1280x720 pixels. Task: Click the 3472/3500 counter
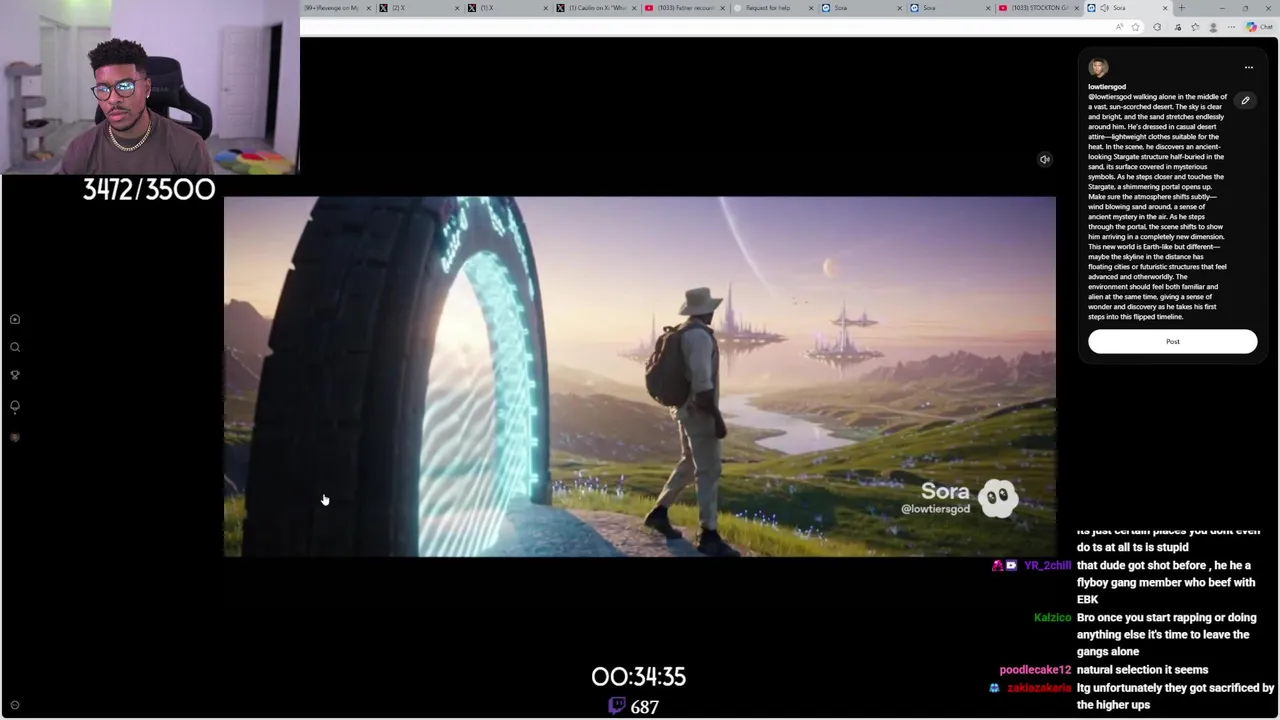(x=149, y=190)
